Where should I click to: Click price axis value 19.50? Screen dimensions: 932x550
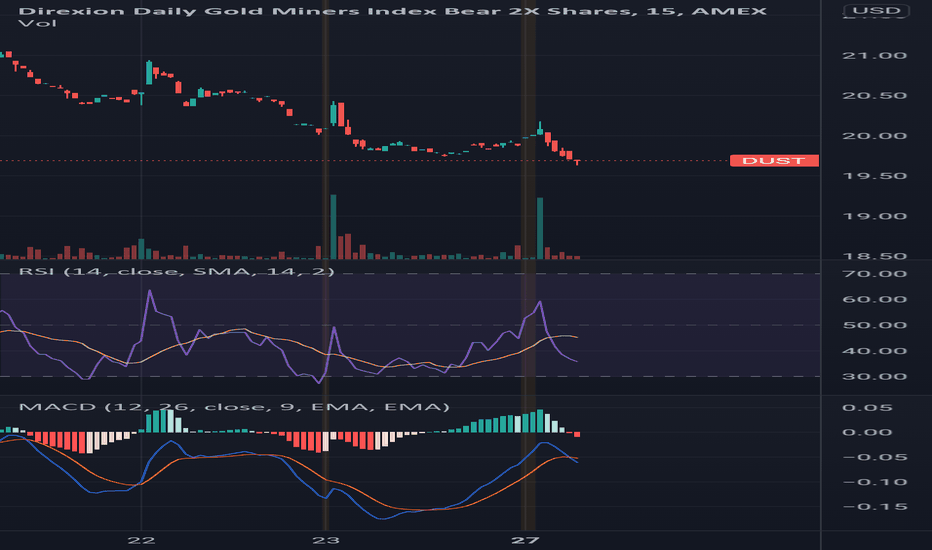click(874, 176)
